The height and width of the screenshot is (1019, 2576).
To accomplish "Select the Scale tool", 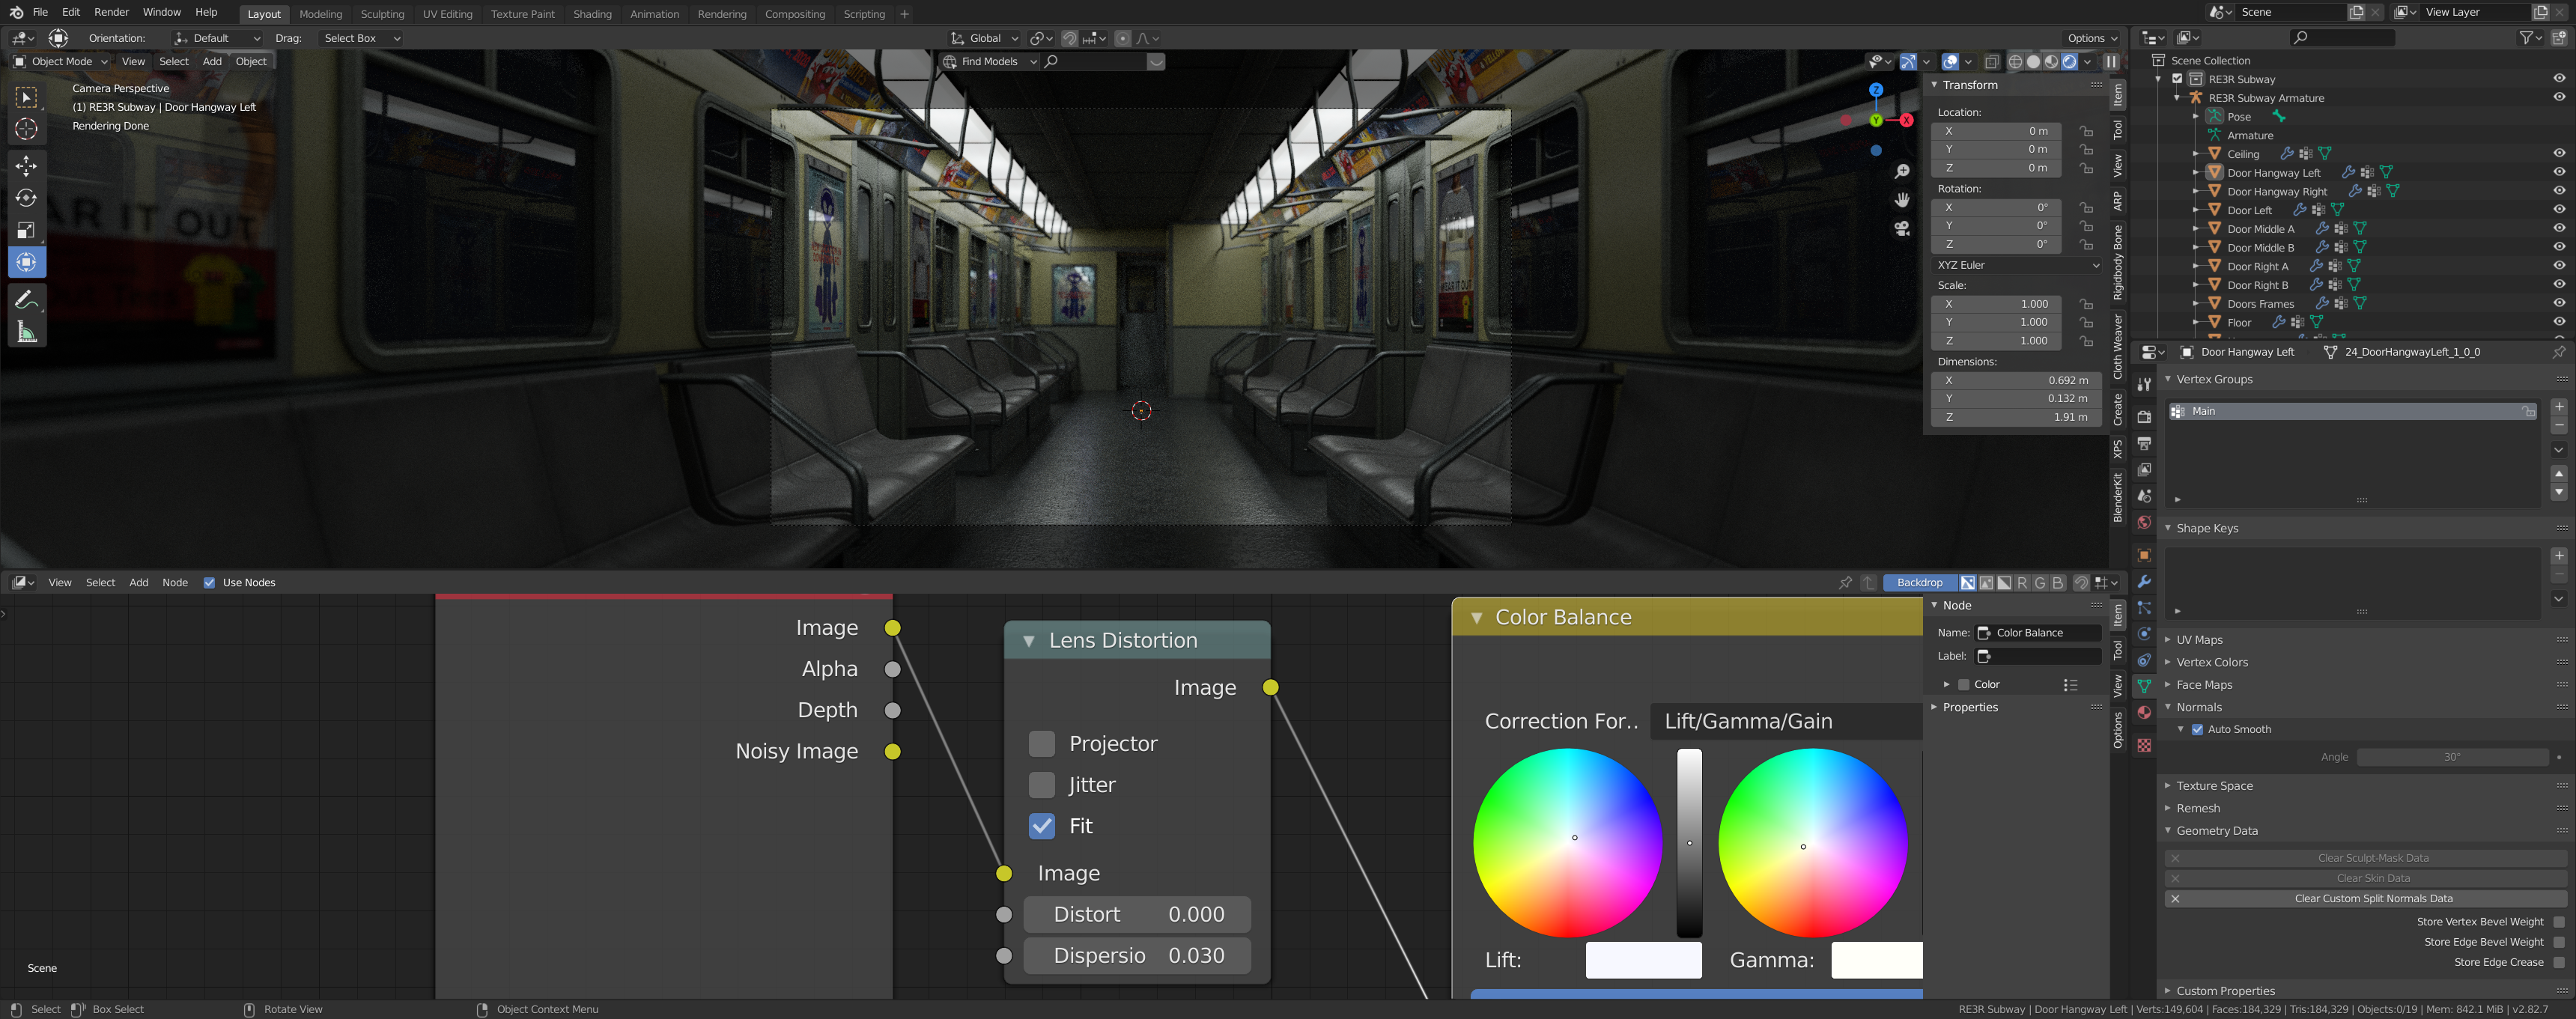I will pos(27,230).
